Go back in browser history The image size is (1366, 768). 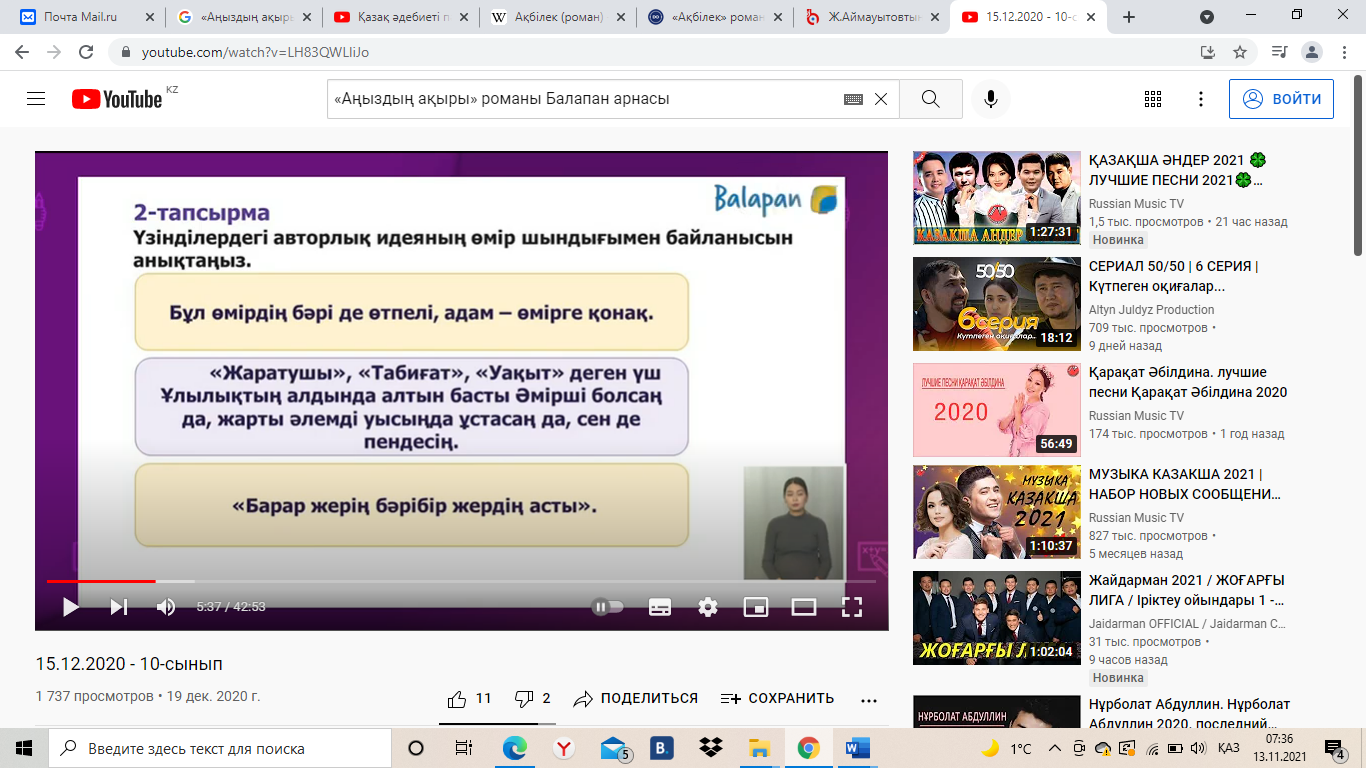click(22, 52)
